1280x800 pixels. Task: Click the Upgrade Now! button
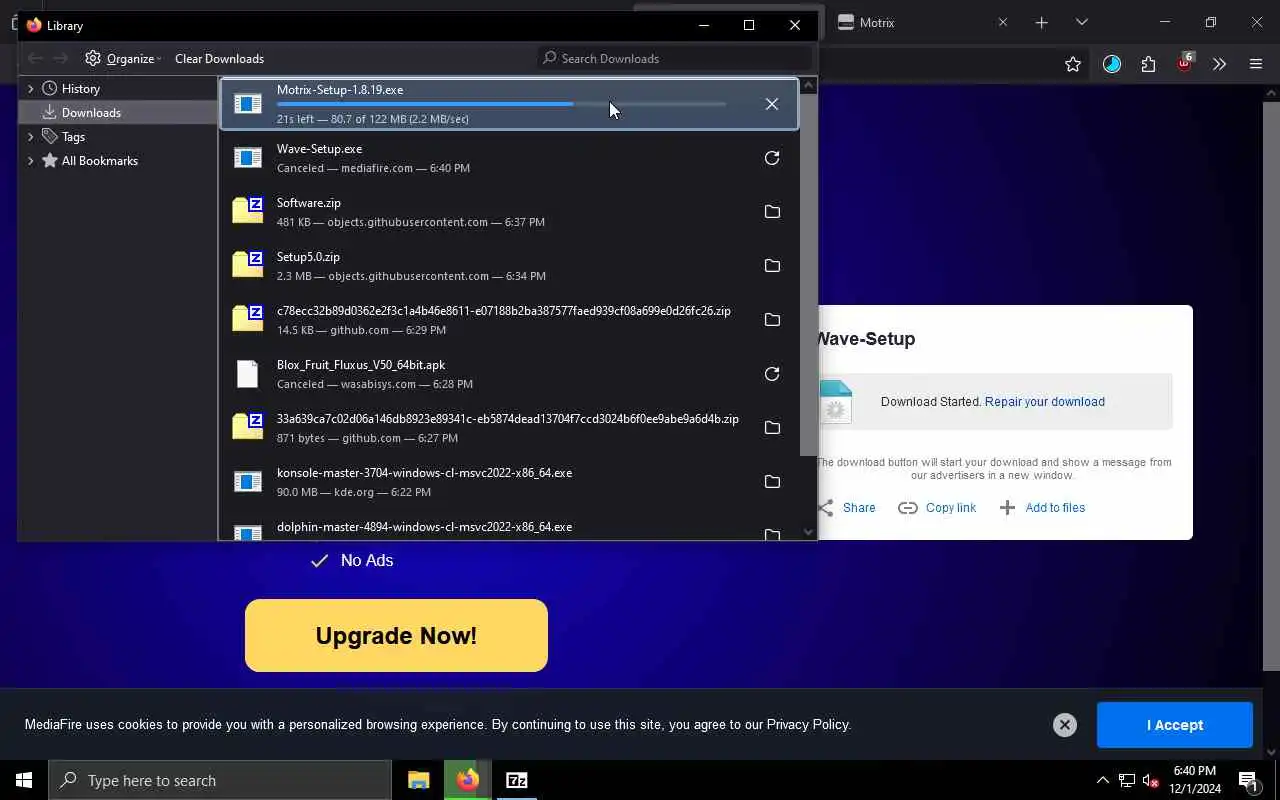coord(396,636)
